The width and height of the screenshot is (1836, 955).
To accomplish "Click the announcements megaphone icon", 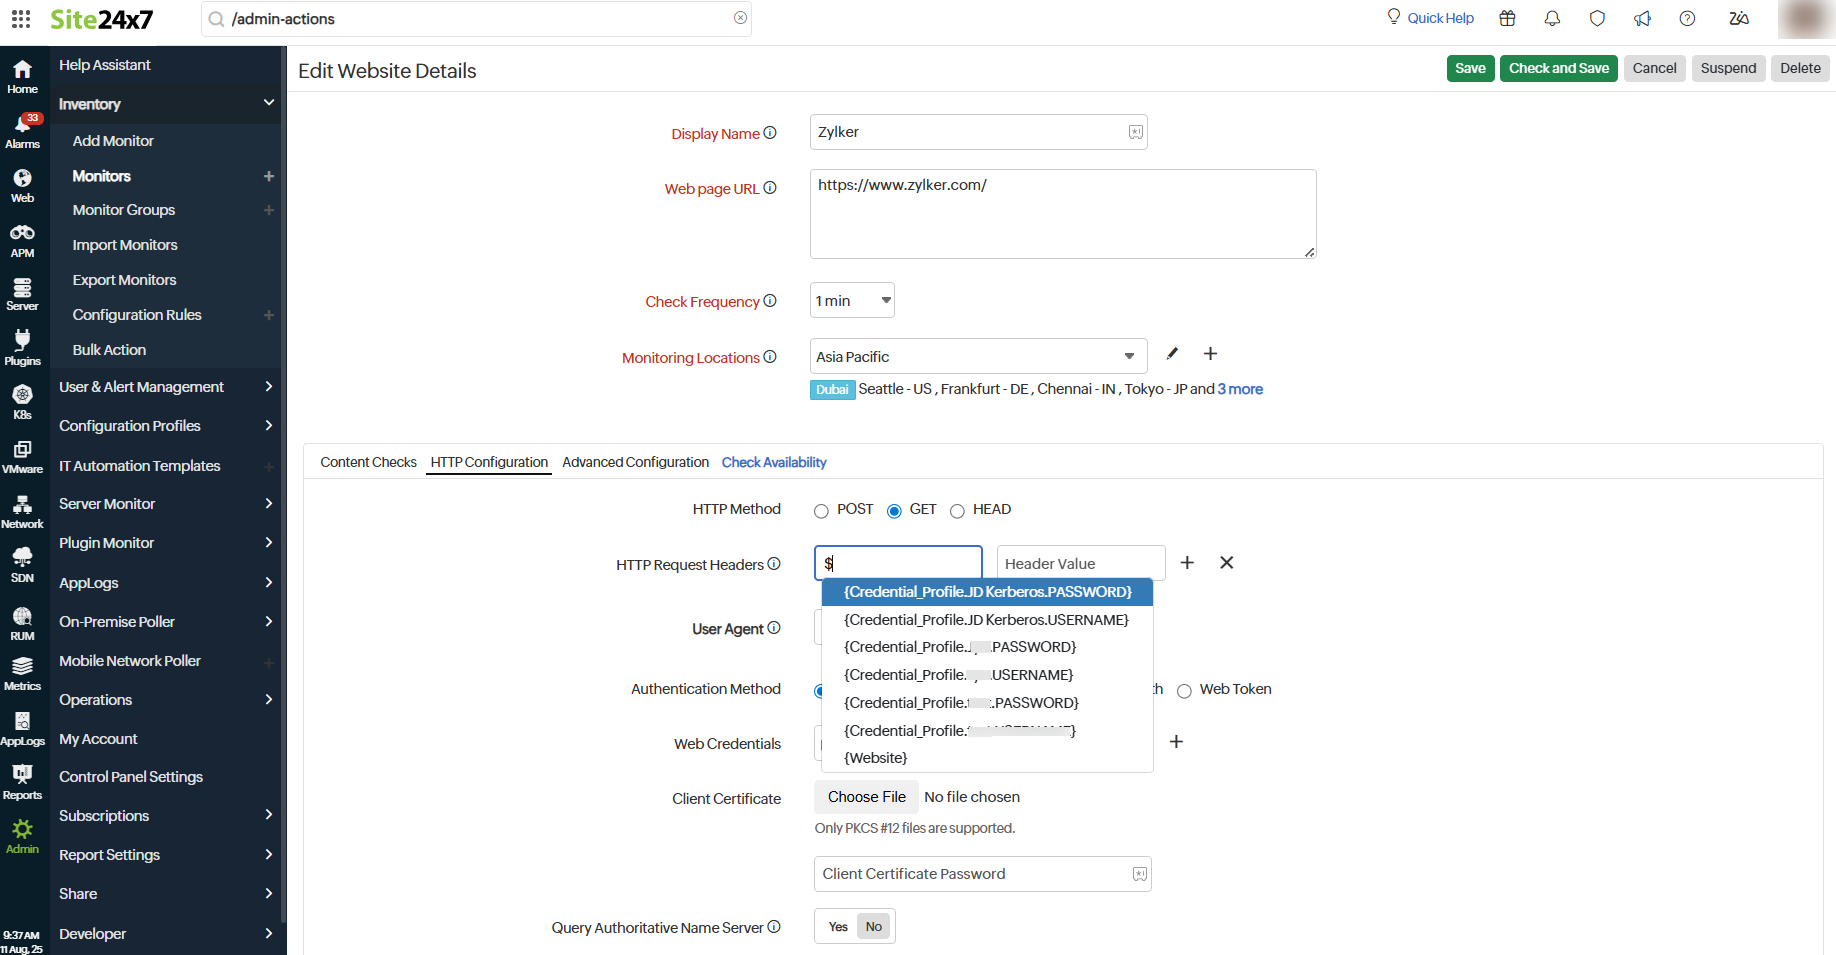I will [1642, 19].
